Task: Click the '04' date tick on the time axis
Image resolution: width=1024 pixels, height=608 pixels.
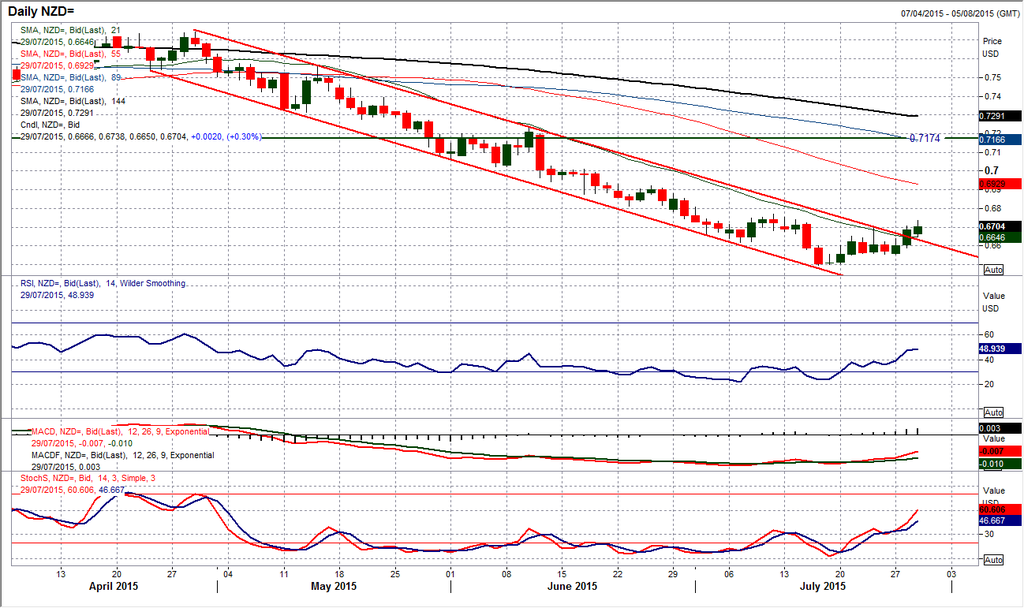Action: [228, 574]
